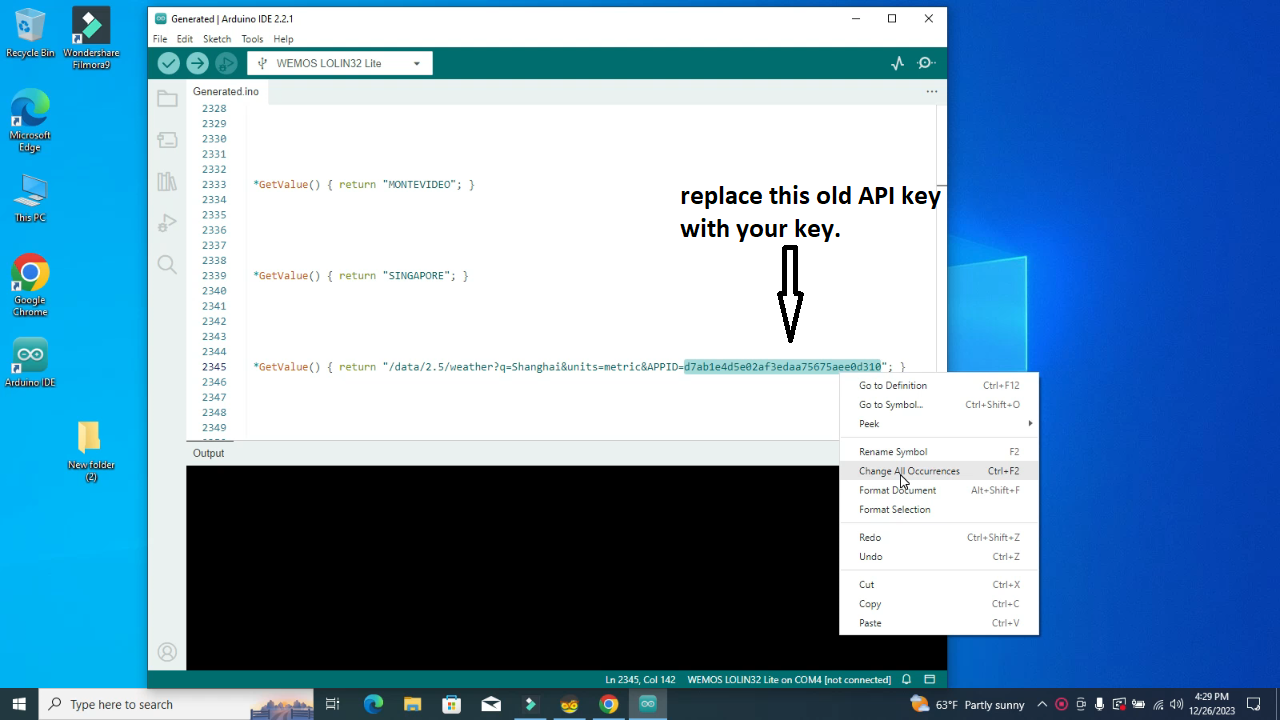Screen dimensions: 1280x720
Task: Open the Serial Monitor icon
Action: point(926,64)
